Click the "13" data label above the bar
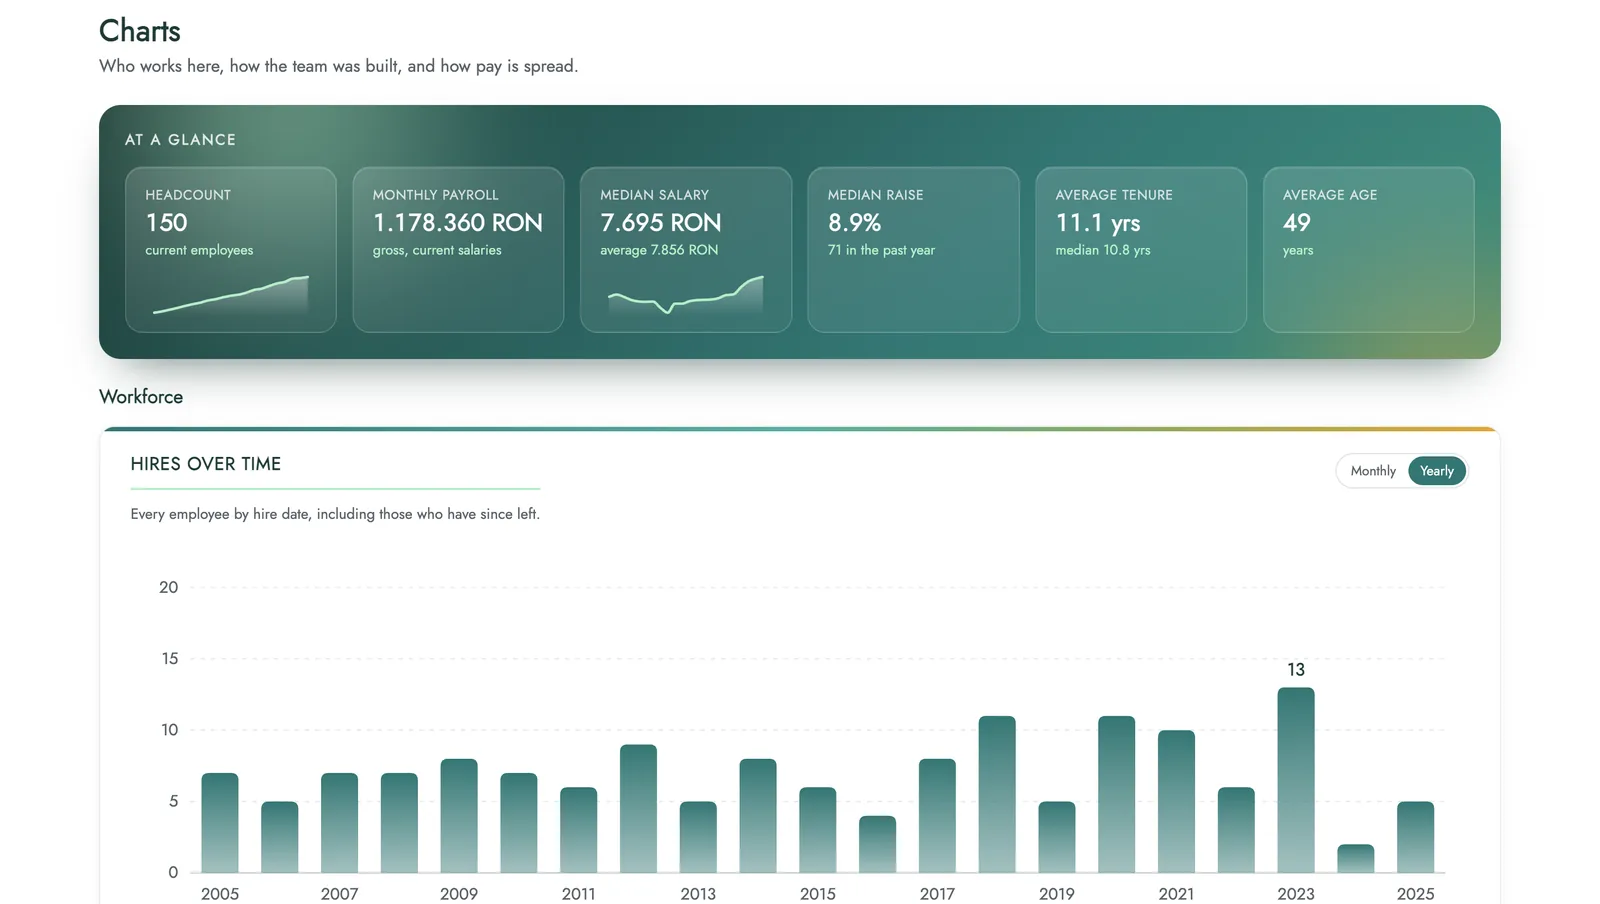This screenshot has width=1600, height=904. 1296,670
